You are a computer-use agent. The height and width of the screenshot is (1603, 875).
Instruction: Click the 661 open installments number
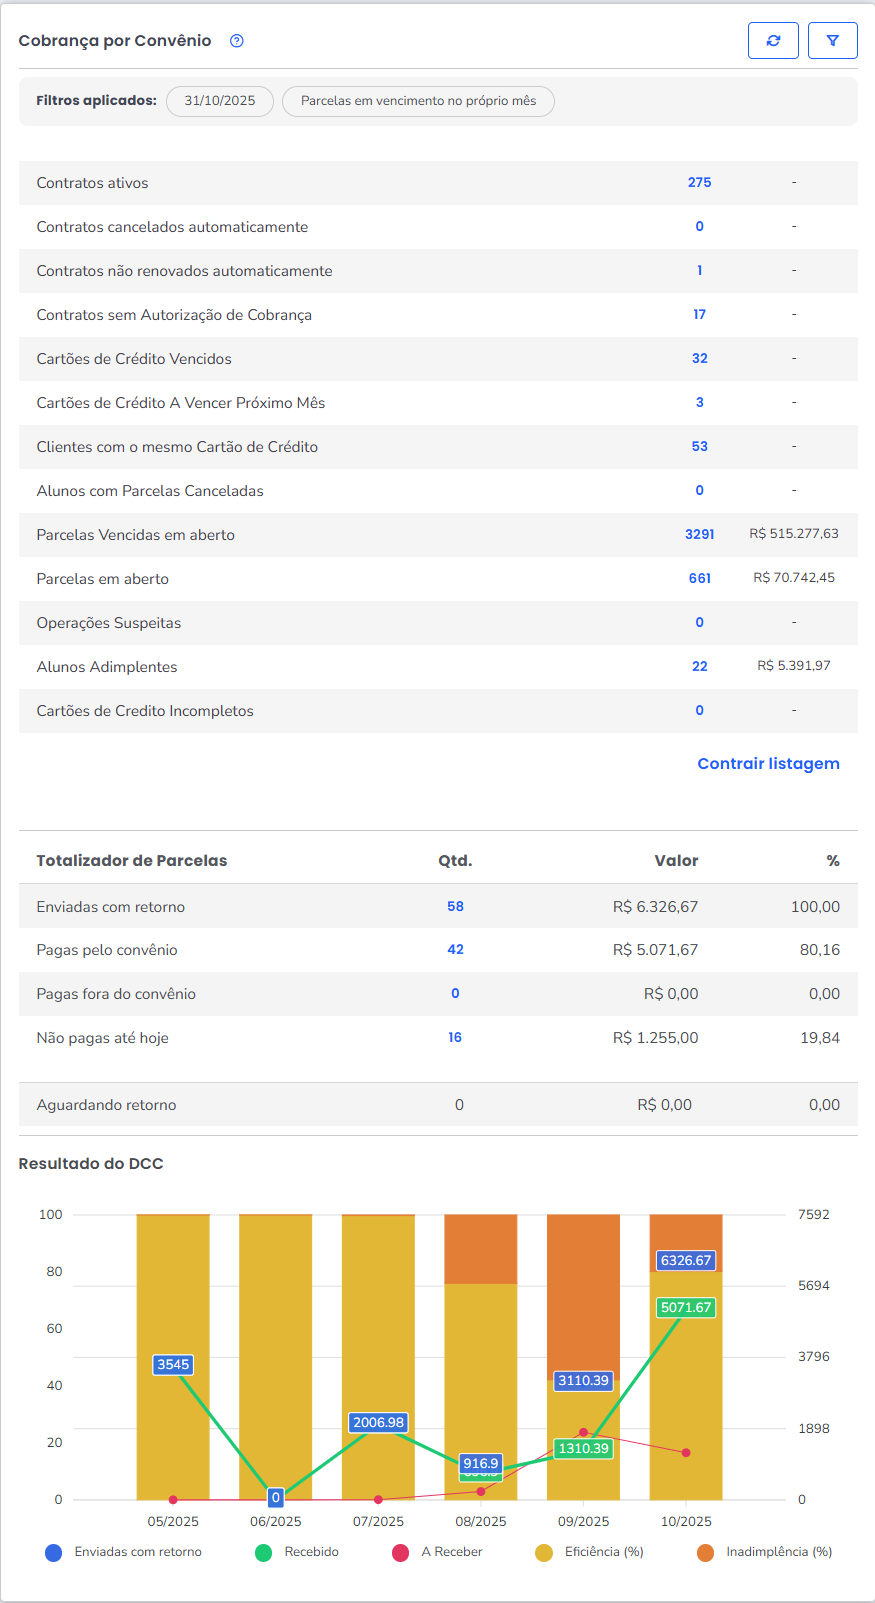[699, 579]
